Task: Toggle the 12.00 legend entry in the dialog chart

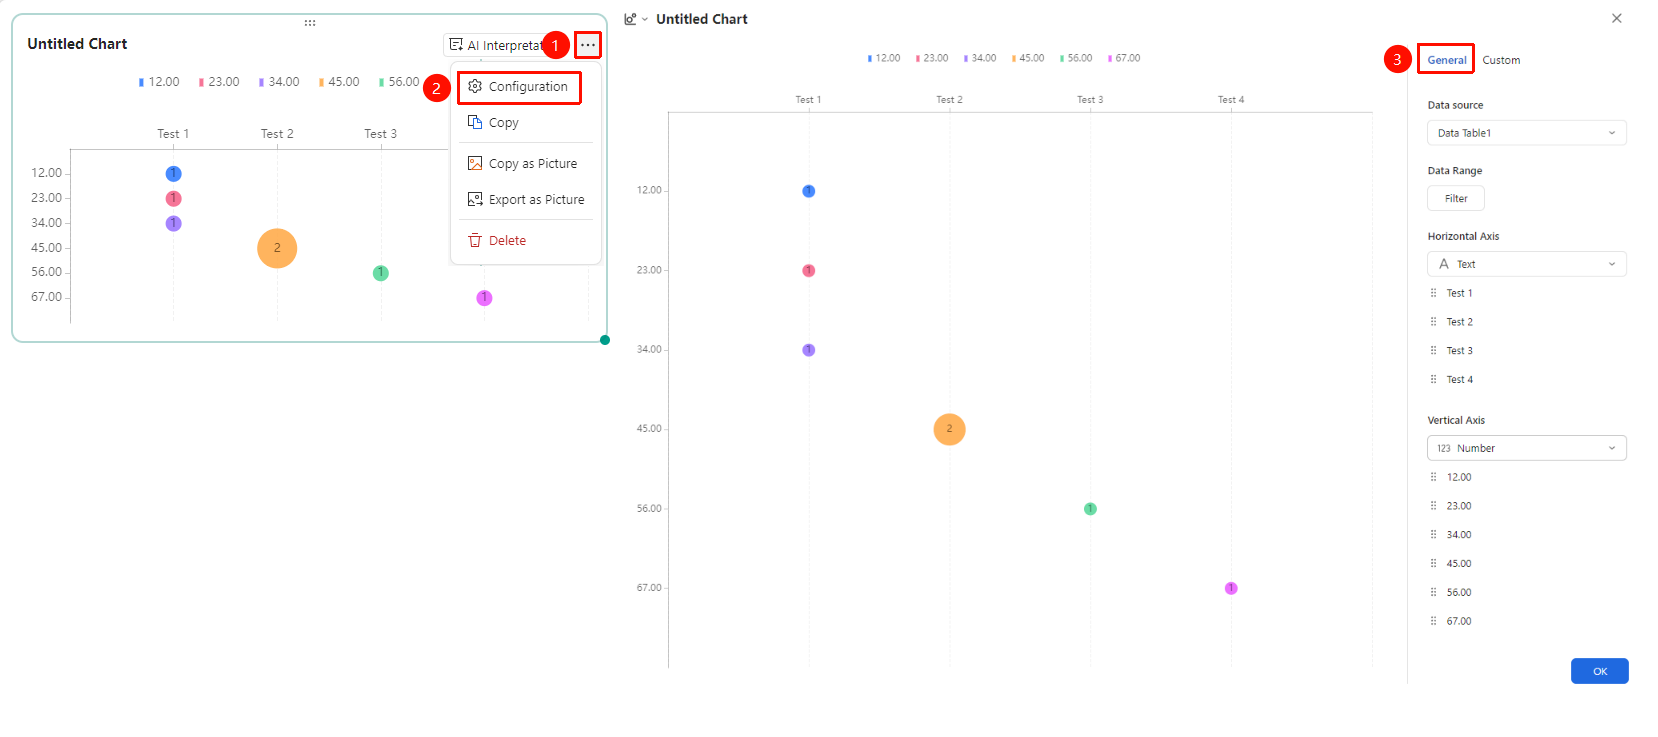Action: pyautogui.click(x=884, y=58)
